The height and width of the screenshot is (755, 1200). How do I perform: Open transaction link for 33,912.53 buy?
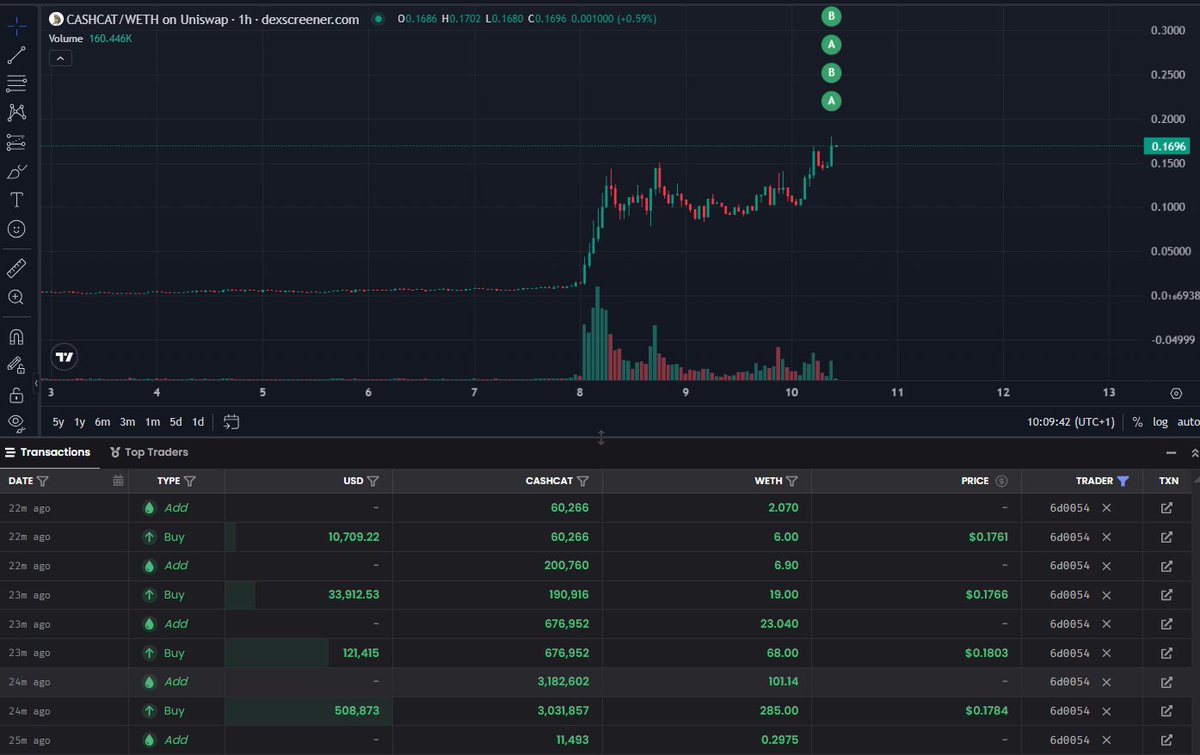[x=1166, y=595]
